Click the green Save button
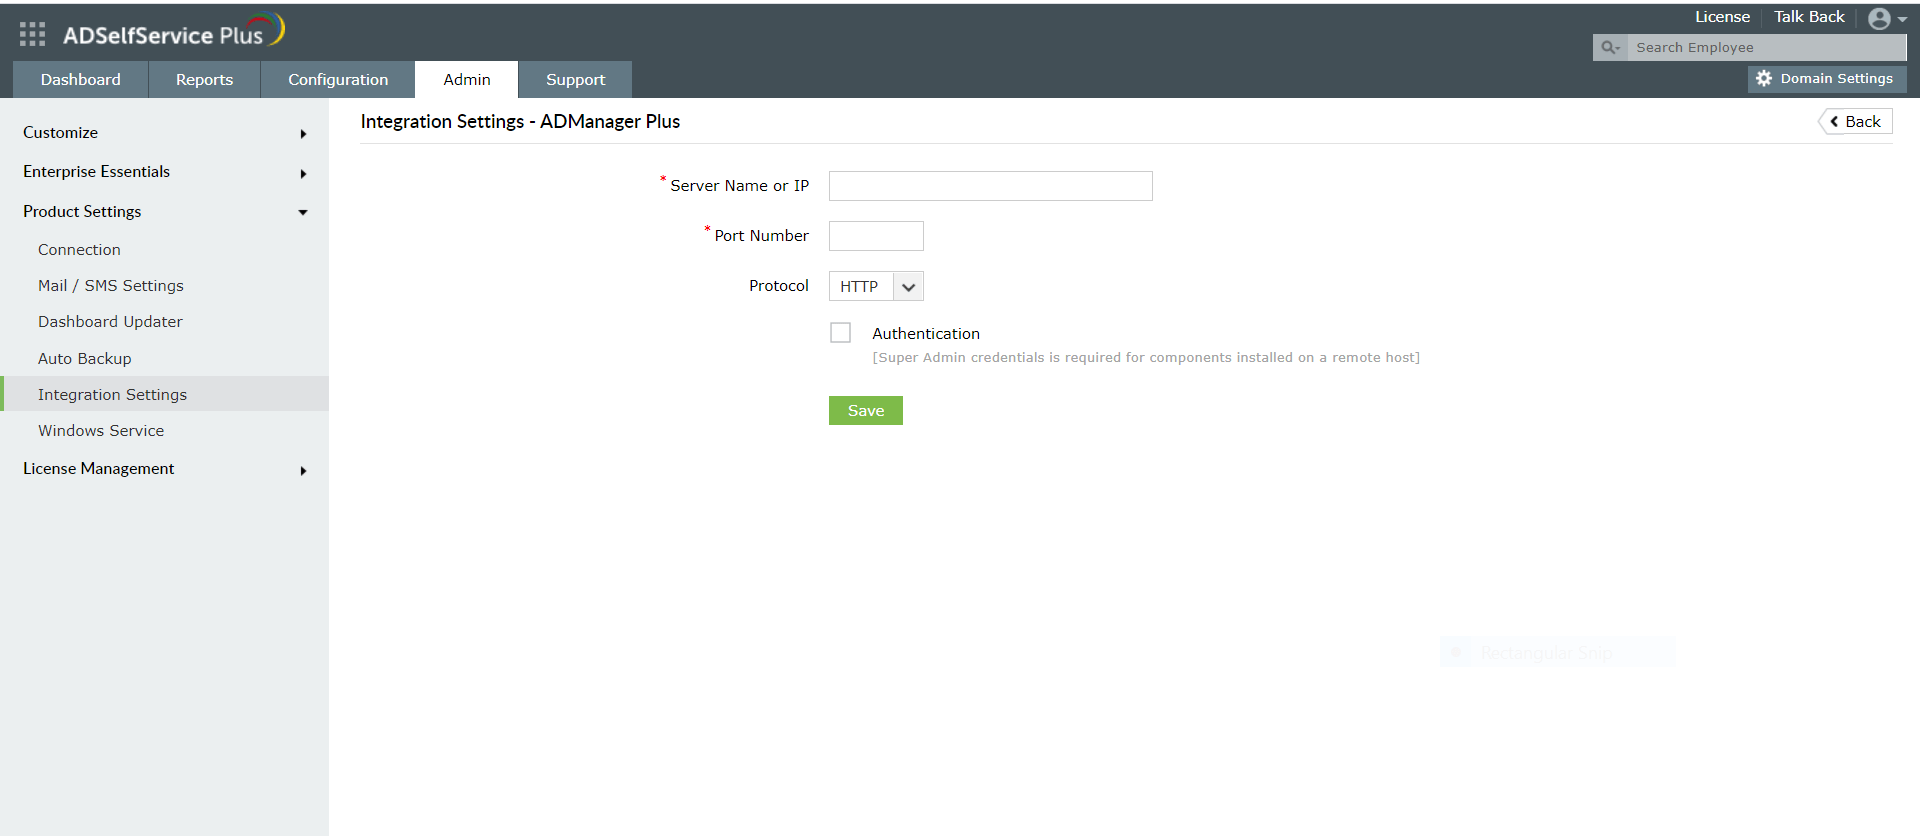1920x836 pixels. 866,410
